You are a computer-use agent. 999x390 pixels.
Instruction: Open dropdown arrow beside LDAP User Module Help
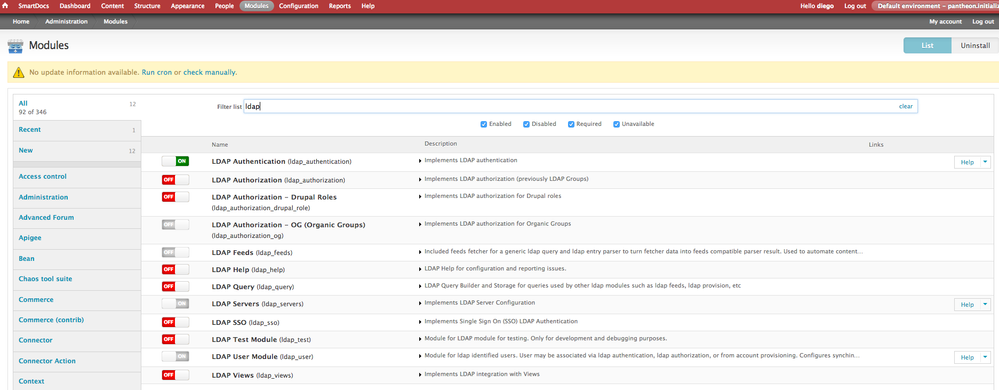(x=986, y=358)
